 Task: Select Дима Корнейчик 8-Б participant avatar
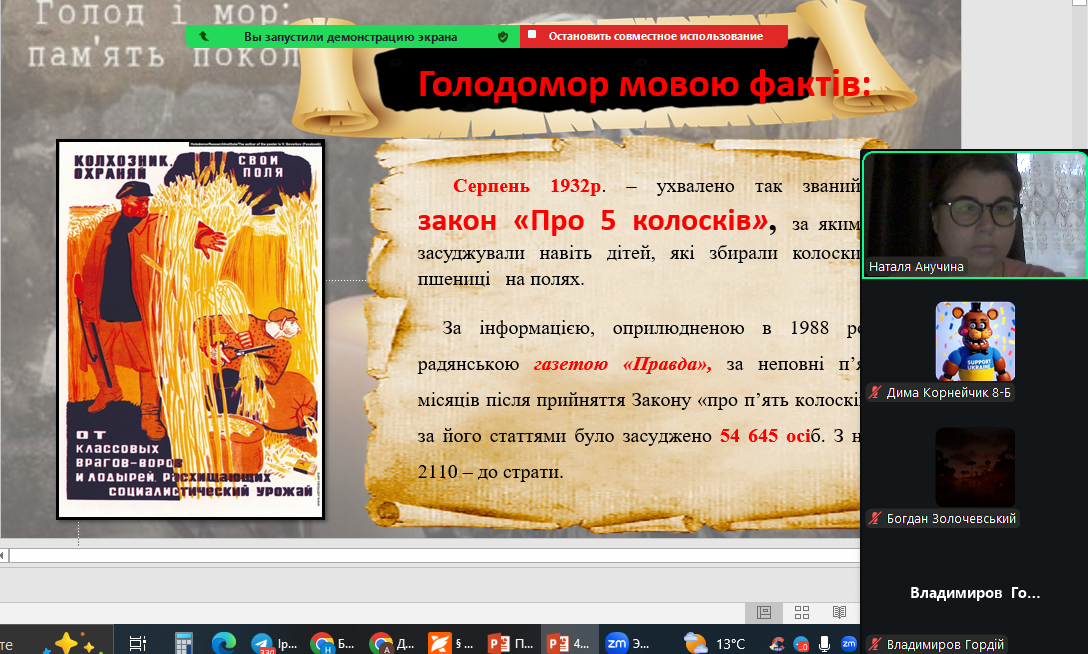974,342
